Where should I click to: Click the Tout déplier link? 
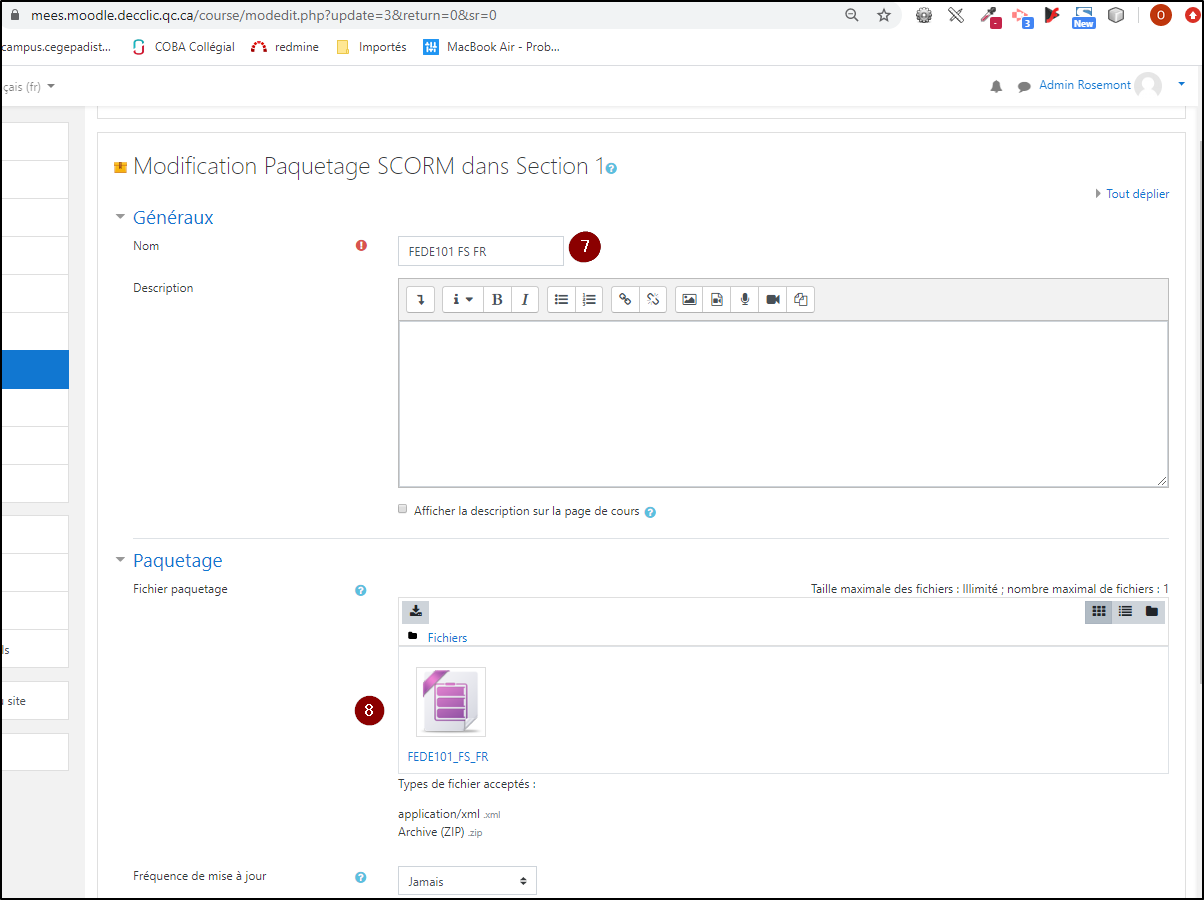point(1136,194)
